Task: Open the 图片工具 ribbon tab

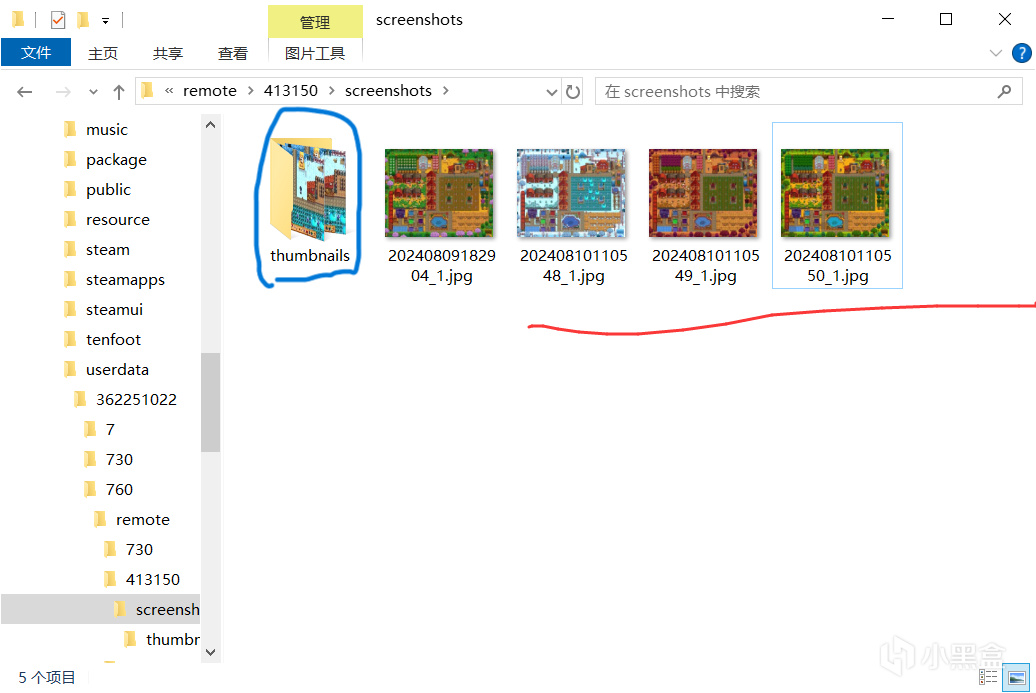Action: pos(315,54)
